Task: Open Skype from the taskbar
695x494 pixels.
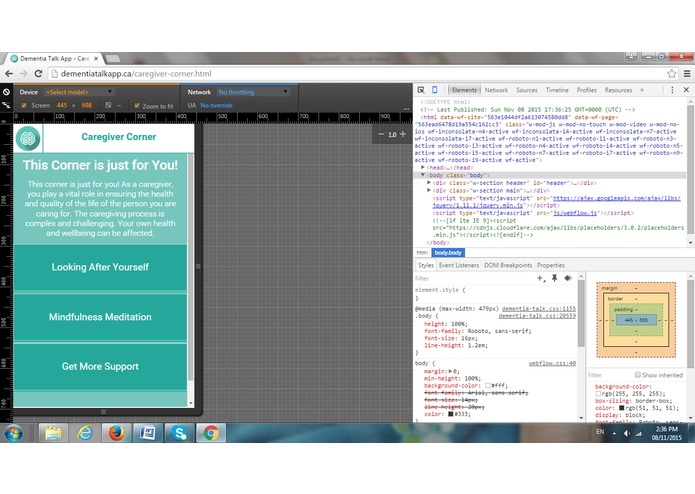Action: (179, 433)
